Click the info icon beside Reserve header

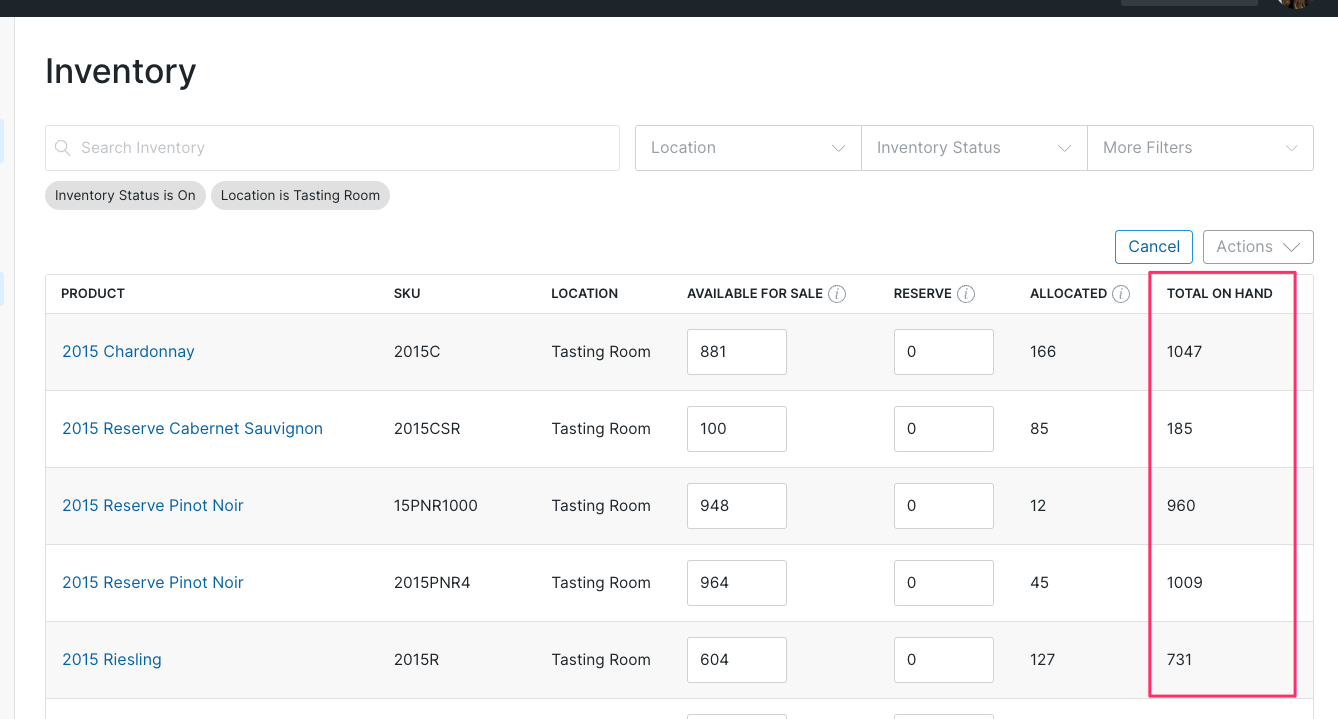coord(965,293)
